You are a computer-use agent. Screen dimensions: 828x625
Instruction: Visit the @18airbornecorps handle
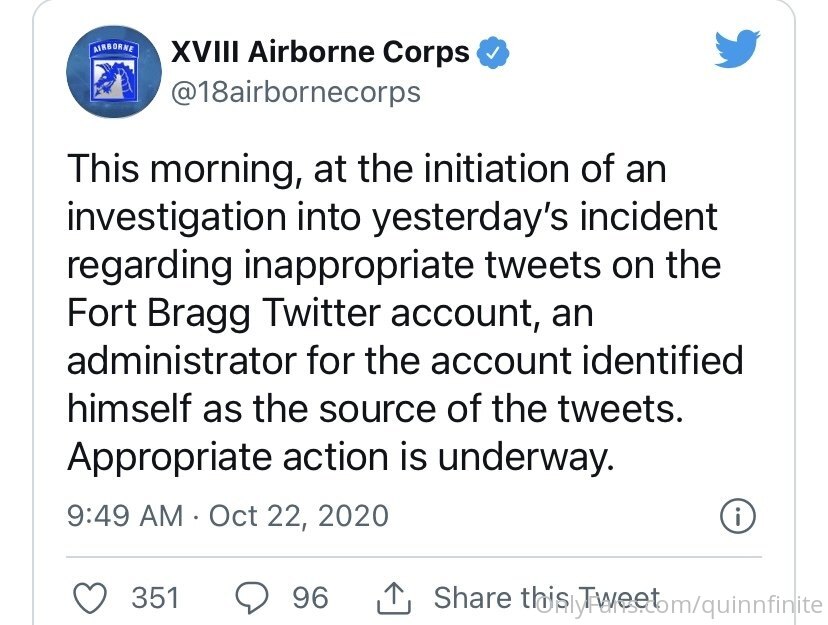[296, 93]
